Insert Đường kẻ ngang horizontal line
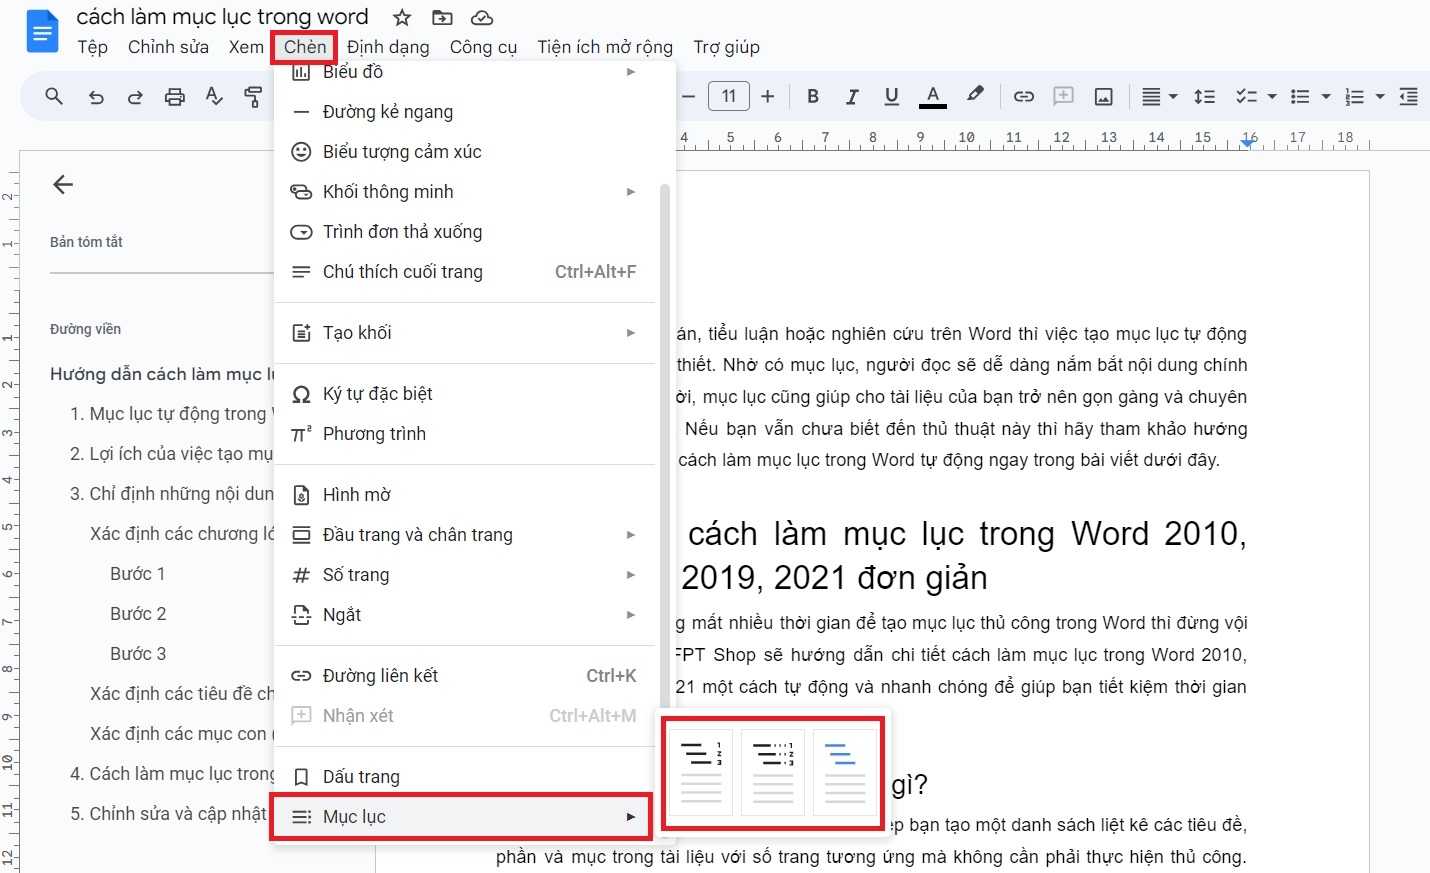1430x873 pixels. 465,112
